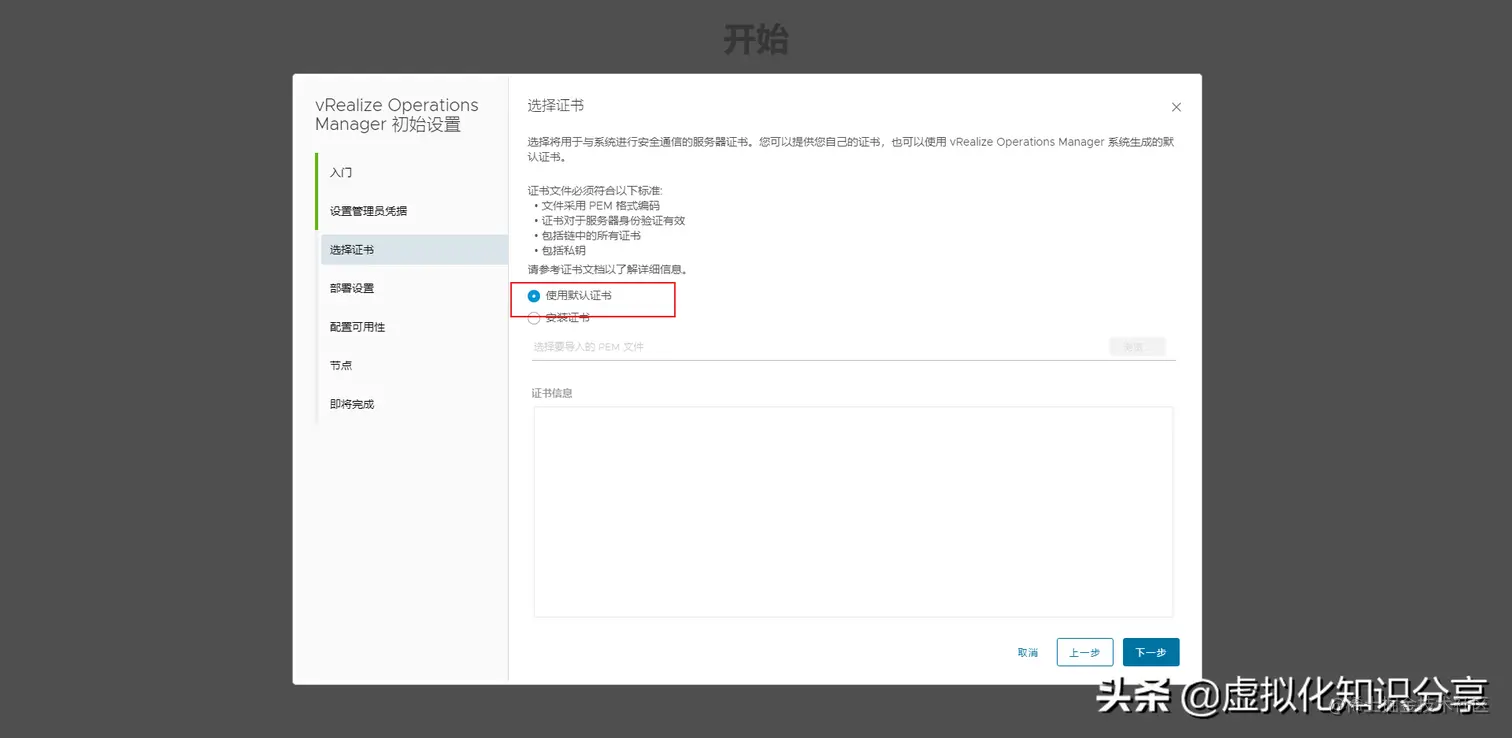Click the vRealize Operations Manager title
The height and width of the screenshot is (738, 1512).
pos(397,114)
